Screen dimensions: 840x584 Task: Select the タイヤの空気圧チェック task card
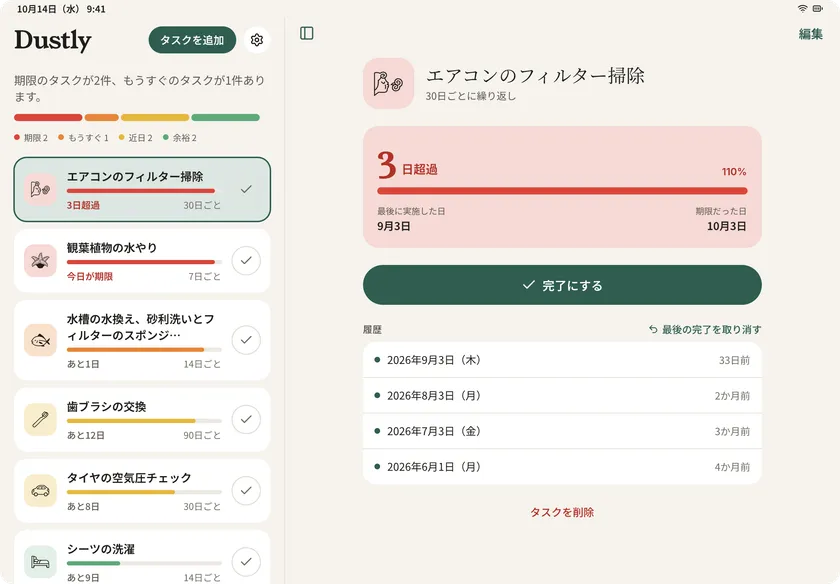[x=142, y=491]
